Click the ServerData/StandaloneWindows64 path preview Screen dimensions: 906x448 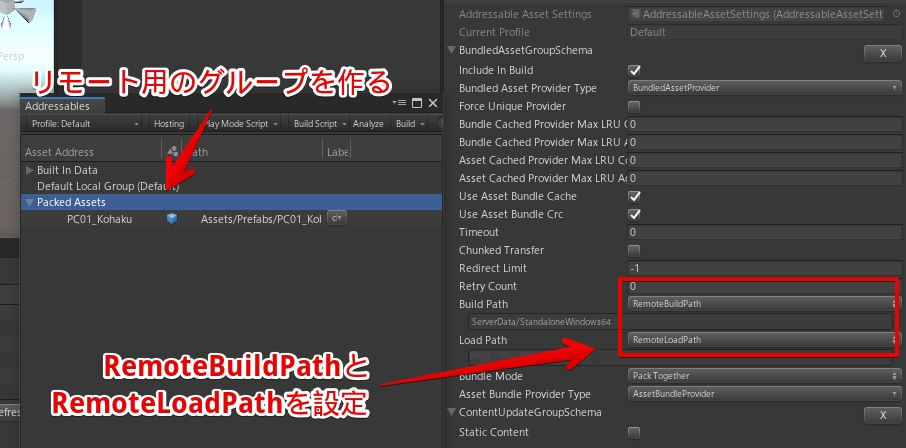click(680, 321)
